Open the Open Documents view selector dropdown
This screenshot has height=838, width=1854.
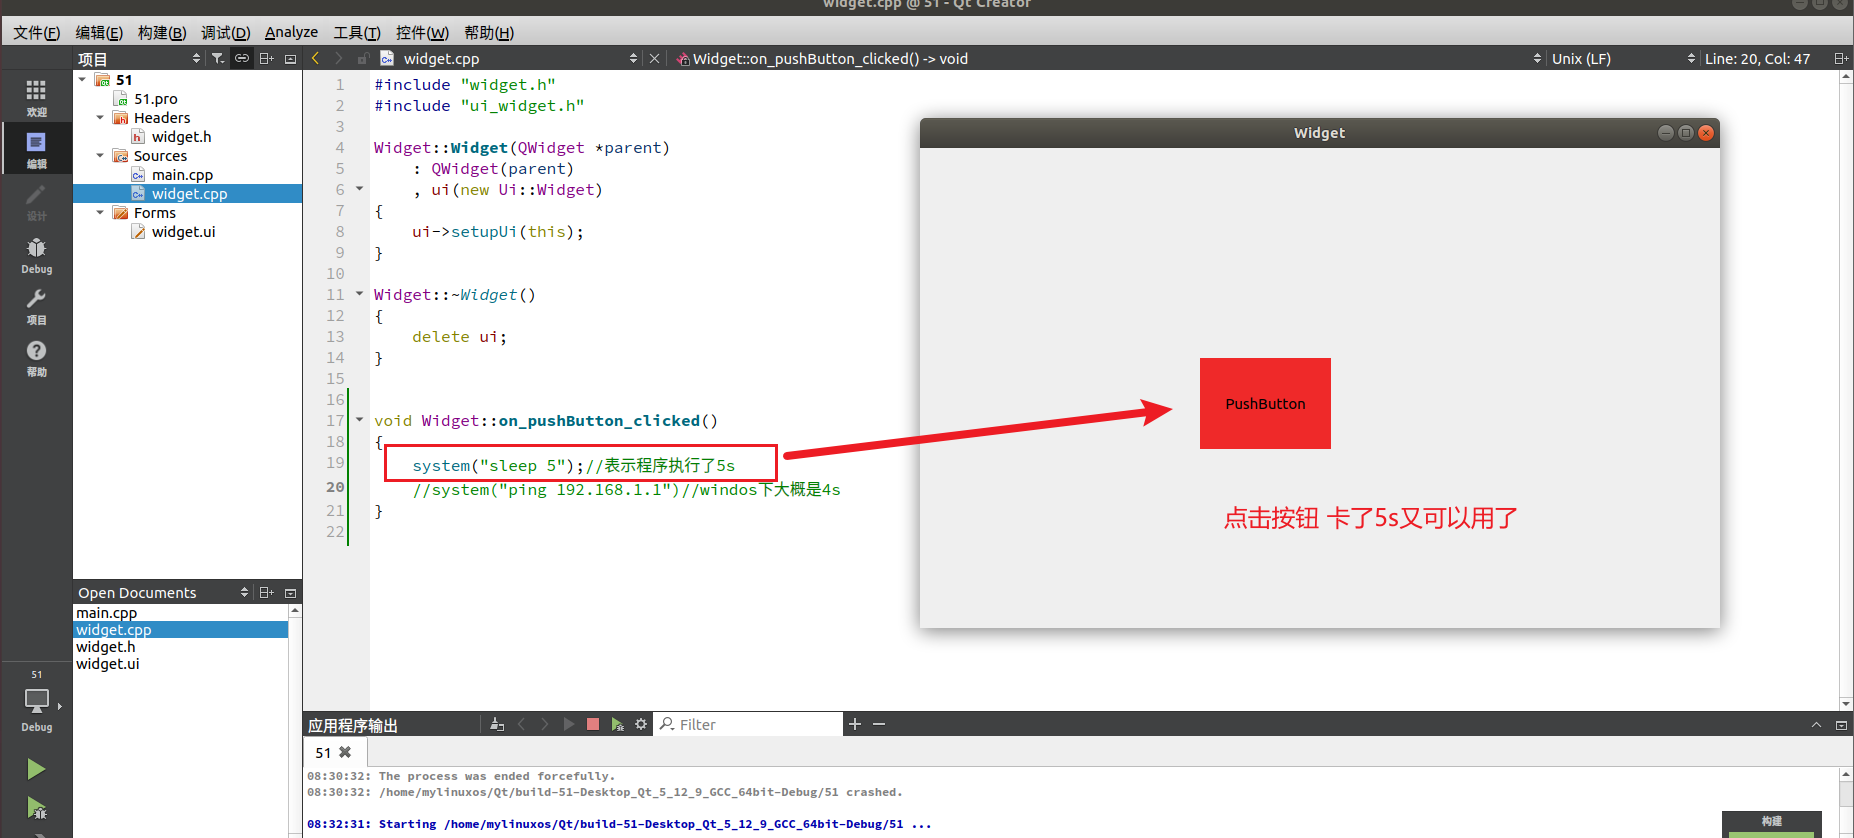click(x=163, y=592)
